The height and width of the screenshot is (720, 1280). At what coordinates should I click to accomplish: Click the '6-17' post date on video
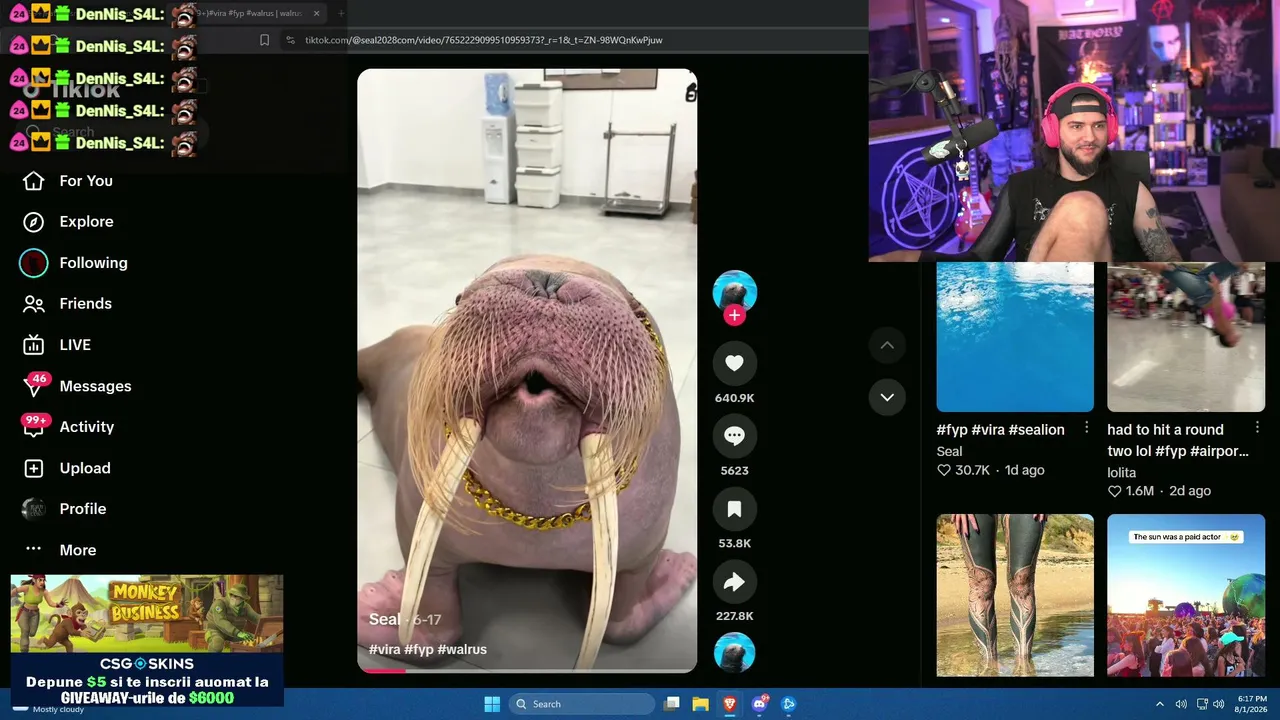tap(427, 620)
